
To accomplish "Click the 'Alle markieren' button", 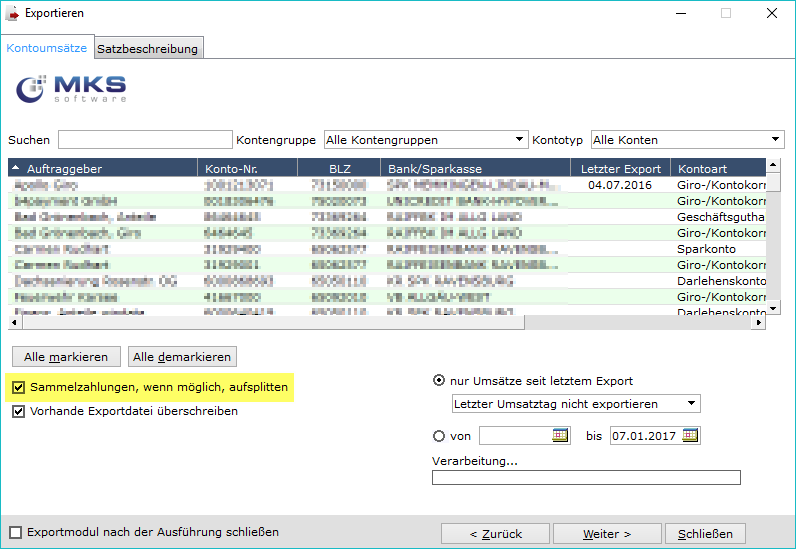I will (x=66, y=357).
